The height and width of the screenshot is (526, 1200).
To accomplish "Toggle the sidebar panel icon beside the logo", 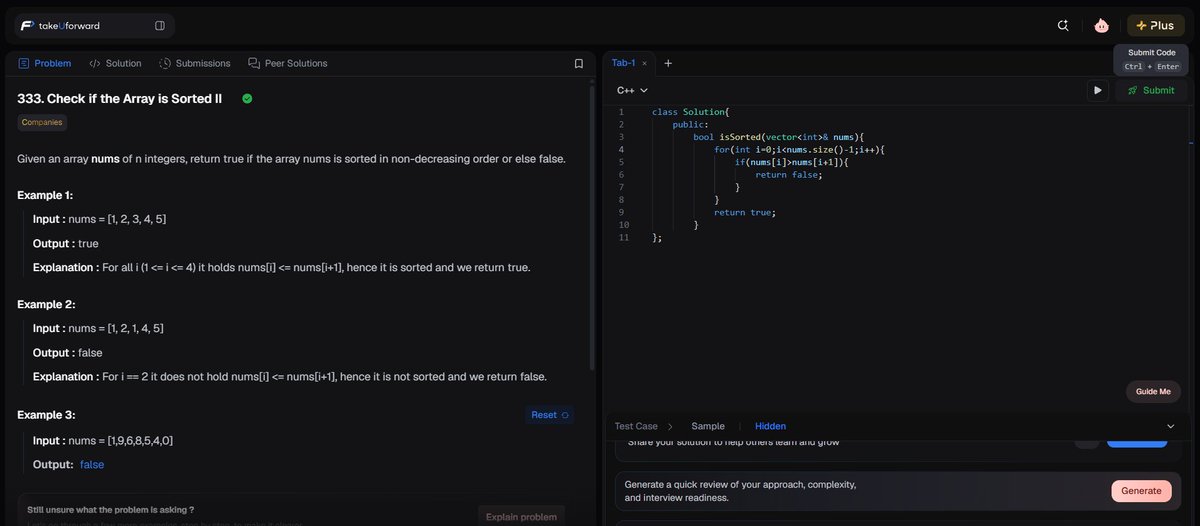I will tap(160, 25).
